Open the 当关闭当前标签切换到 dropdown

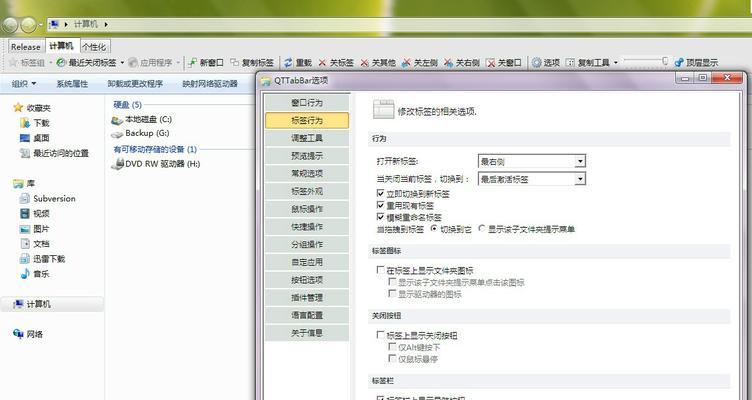(x=532, y=179)
